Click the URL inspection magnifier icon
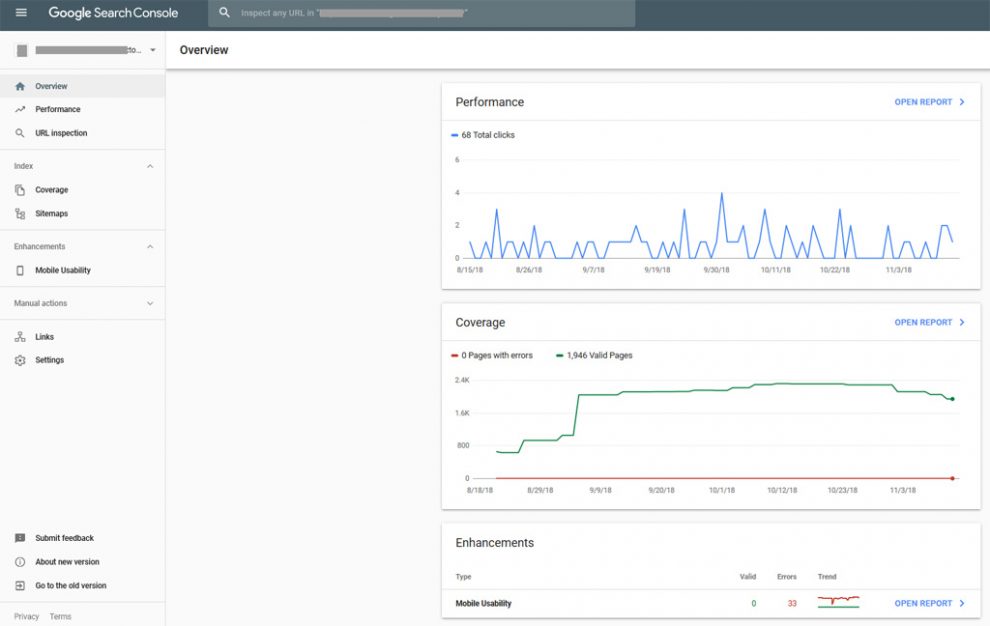This screenshot has width=990, height=626. (x=20, y=133)
